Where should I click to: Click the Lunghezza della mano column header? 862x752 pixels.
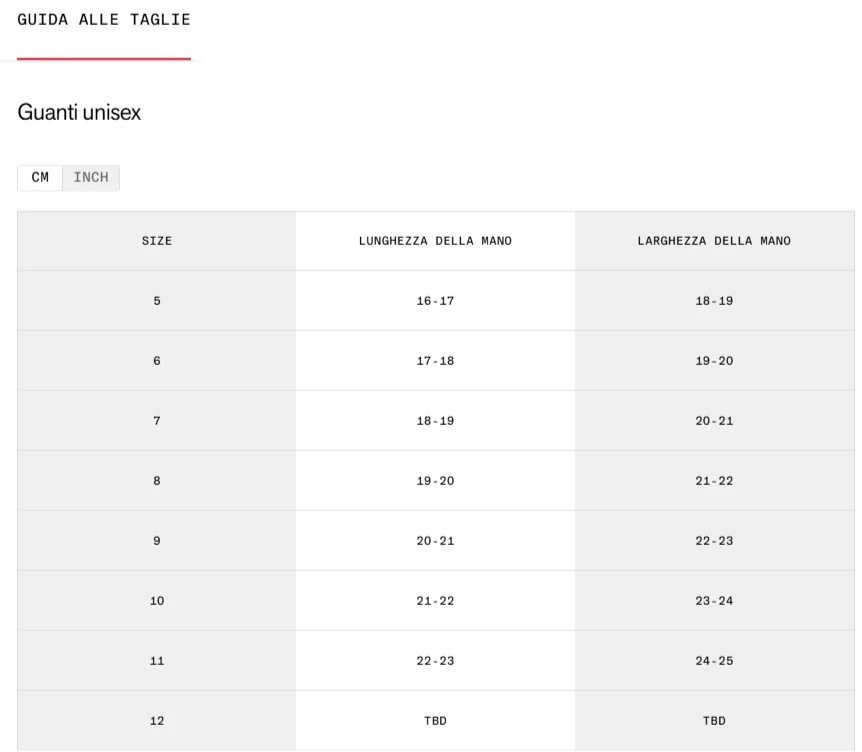435,241
